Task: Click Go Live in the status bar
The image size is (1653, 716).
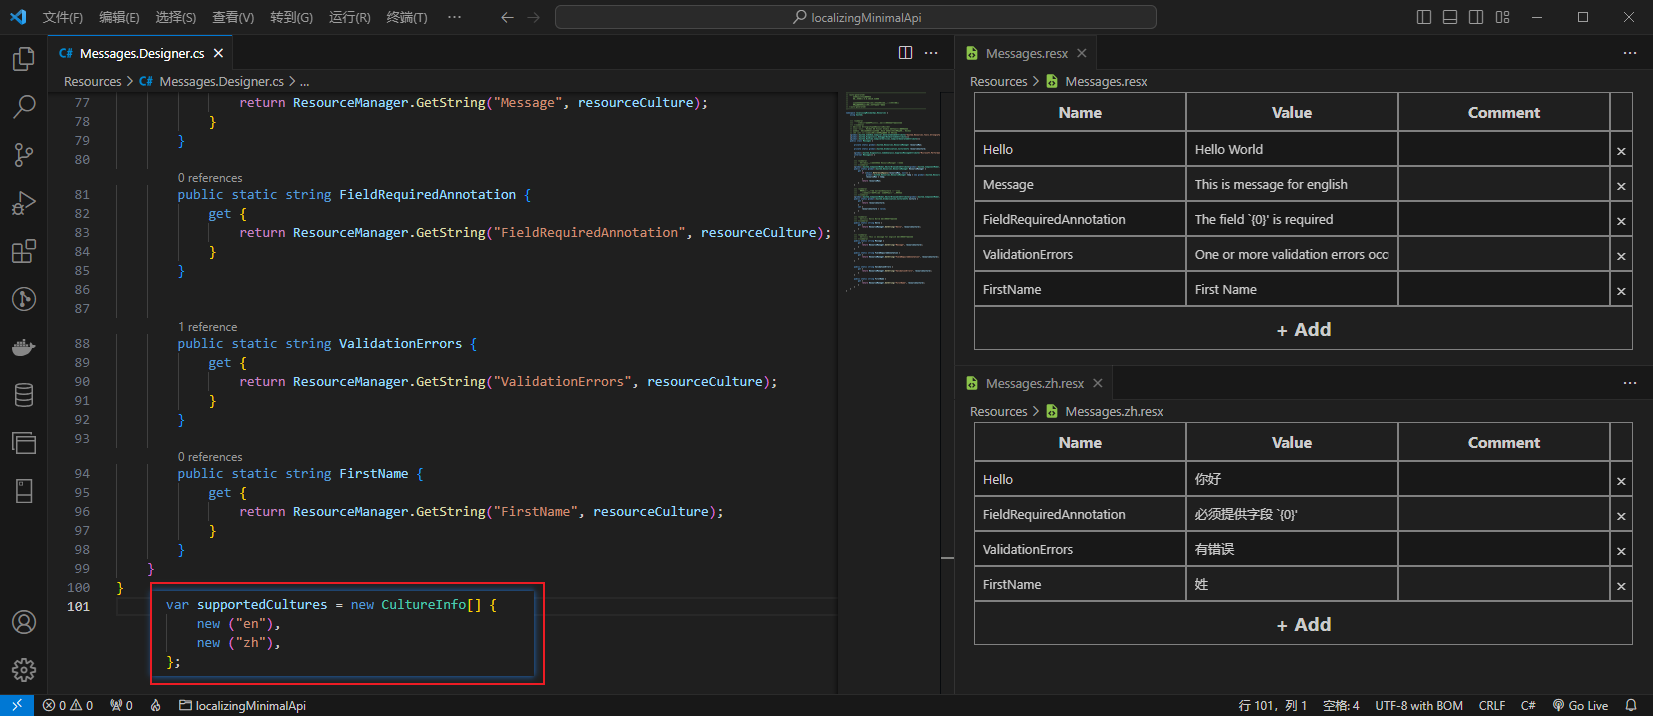Action: click(x=1580, y=705)
